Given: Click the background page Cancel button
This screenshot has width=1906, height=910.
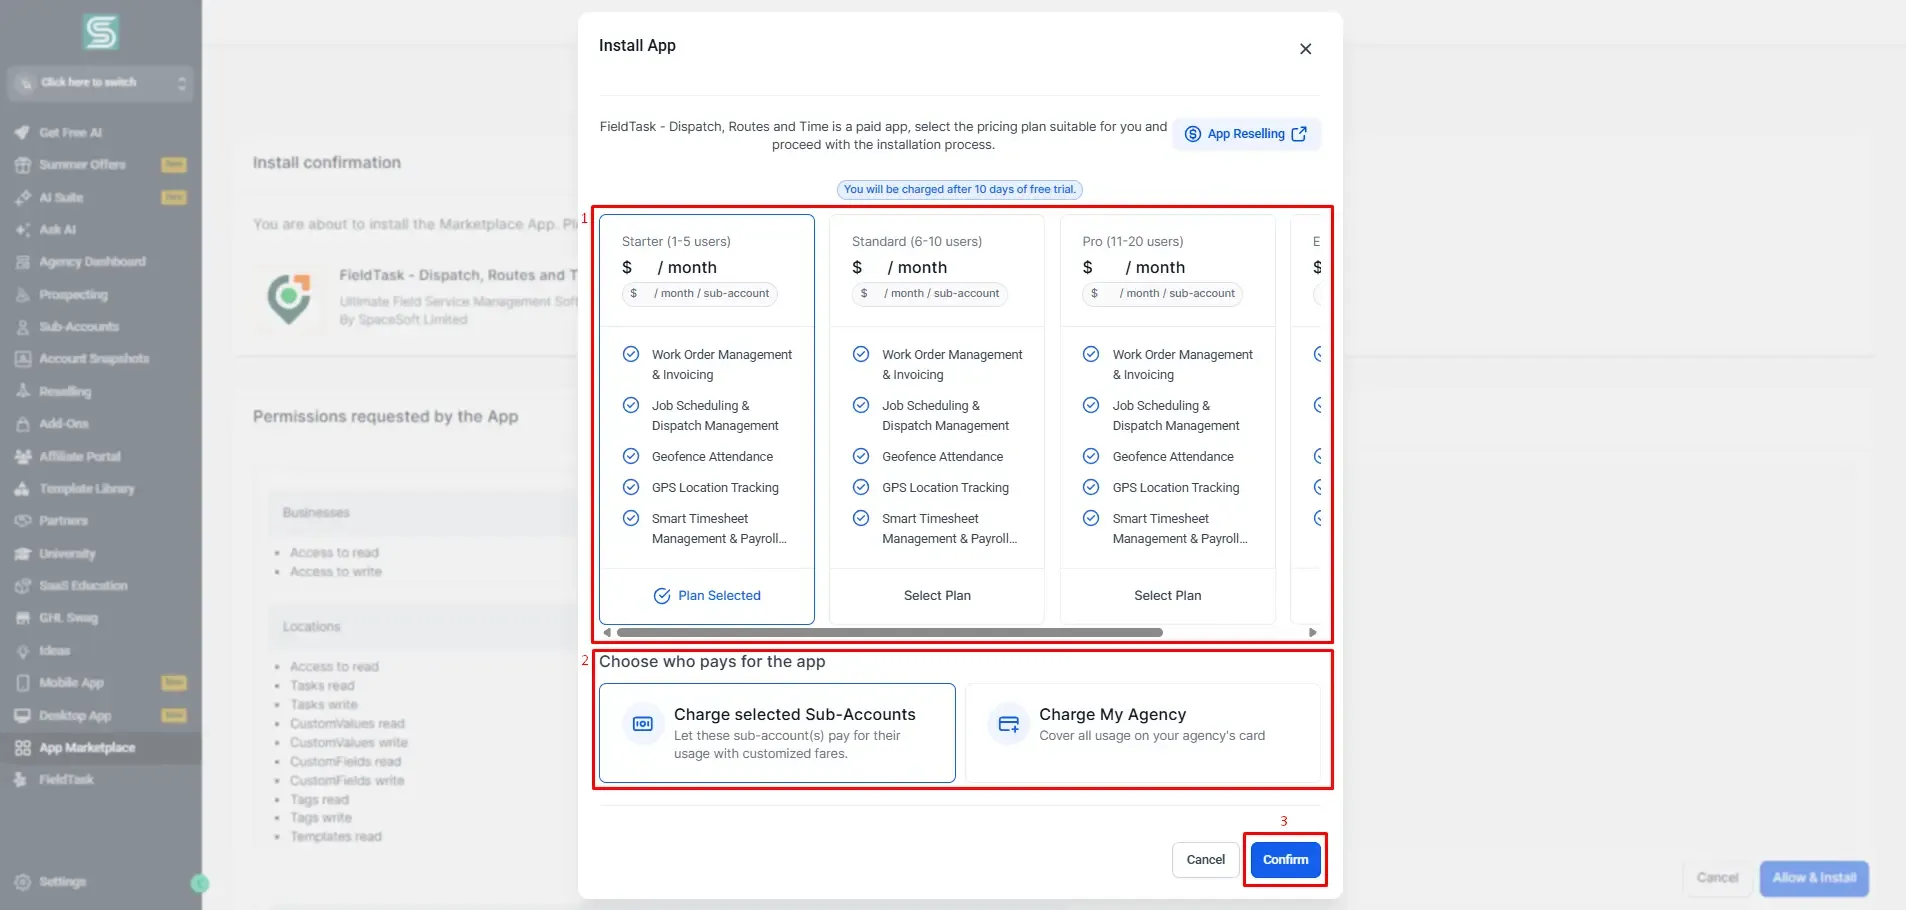Looking at the screenshot, I should pos(1717,878).
